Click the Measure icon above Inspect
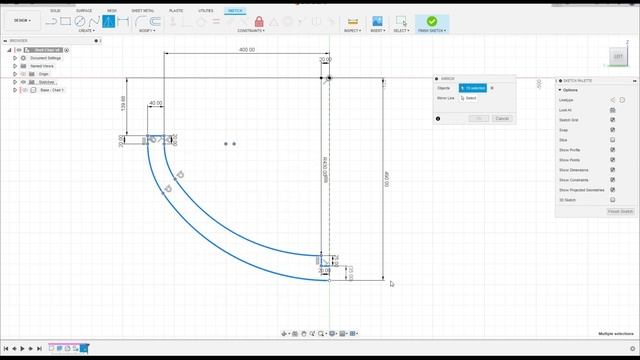 click(353, 21)
